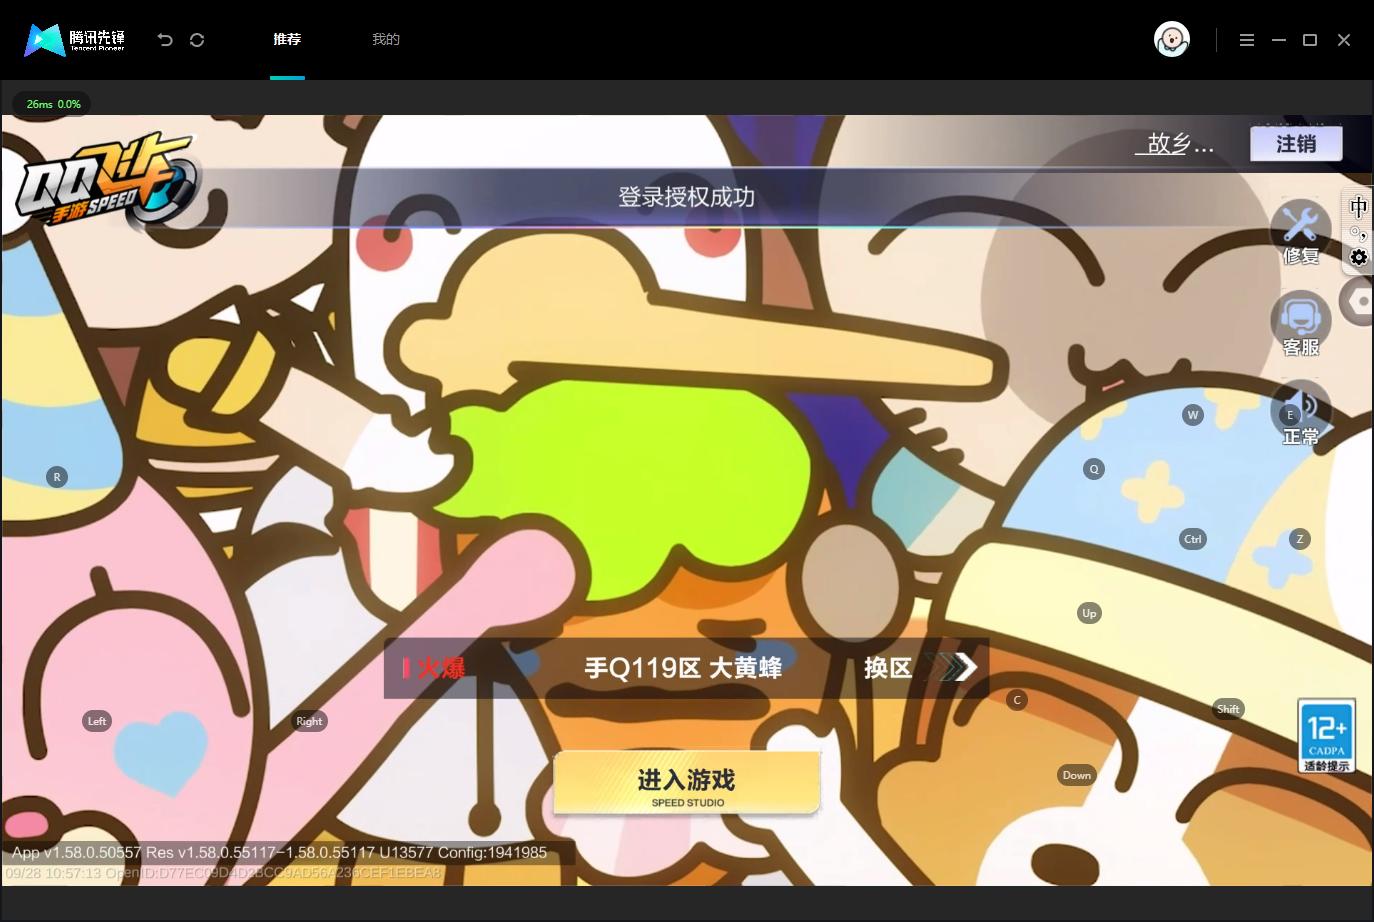Click the hexagon side panel button
The height and width of the screenshot is (922, 1374).
[1358, 301]
